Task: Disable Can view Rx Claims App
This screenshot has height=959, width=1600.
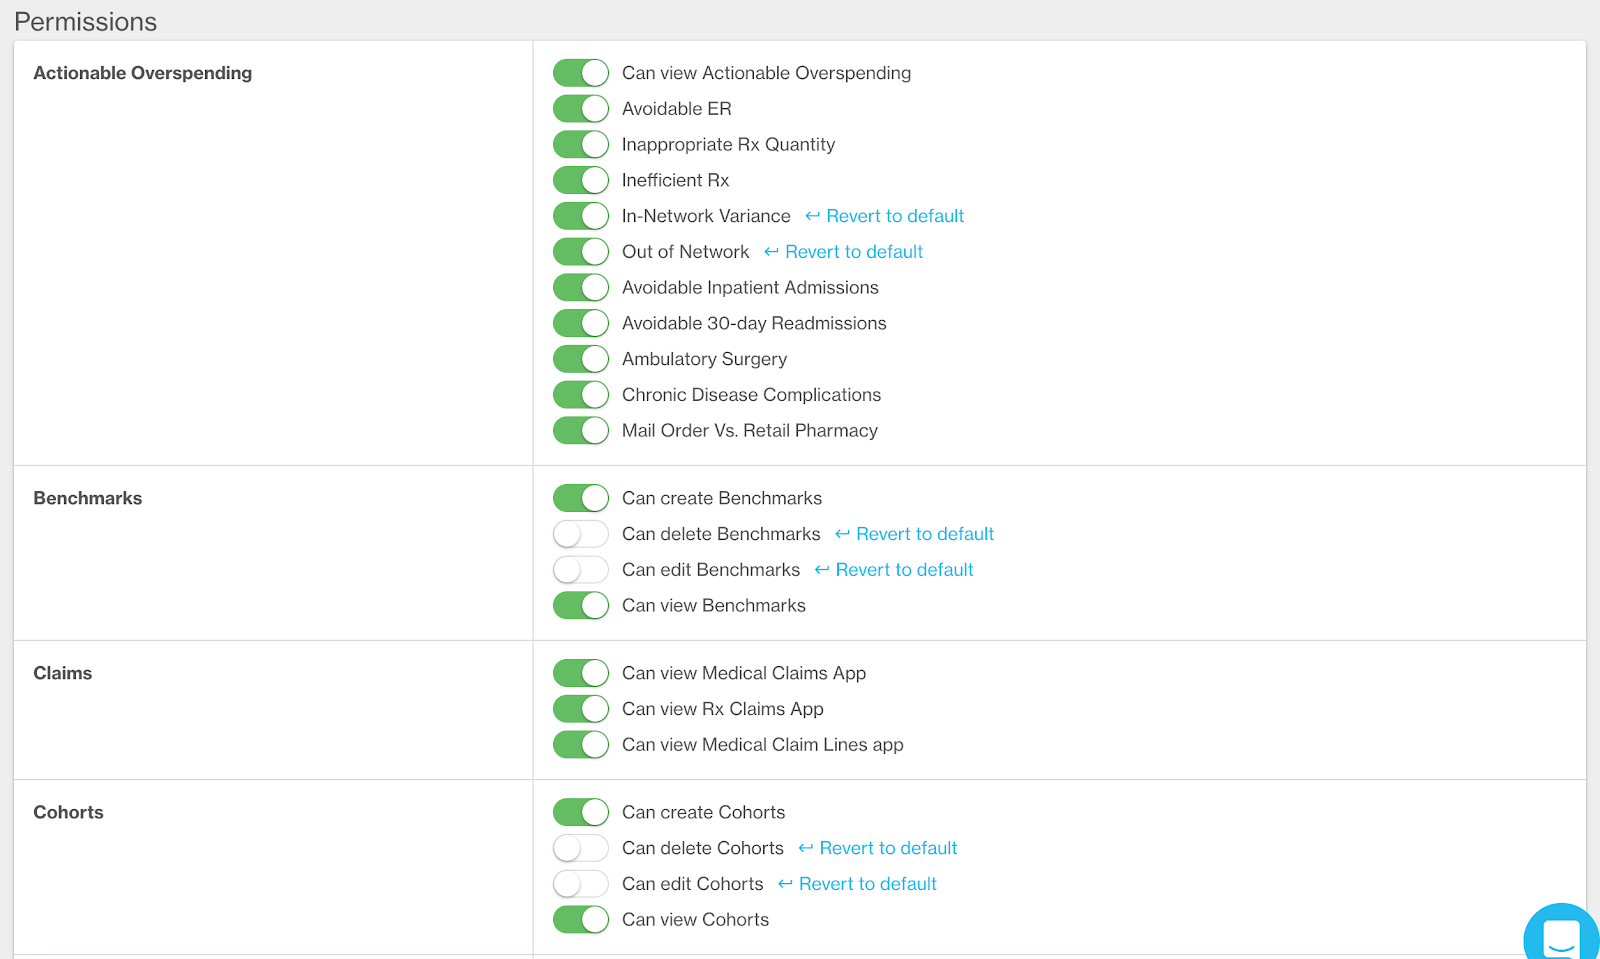Action: tap(581, 709)
